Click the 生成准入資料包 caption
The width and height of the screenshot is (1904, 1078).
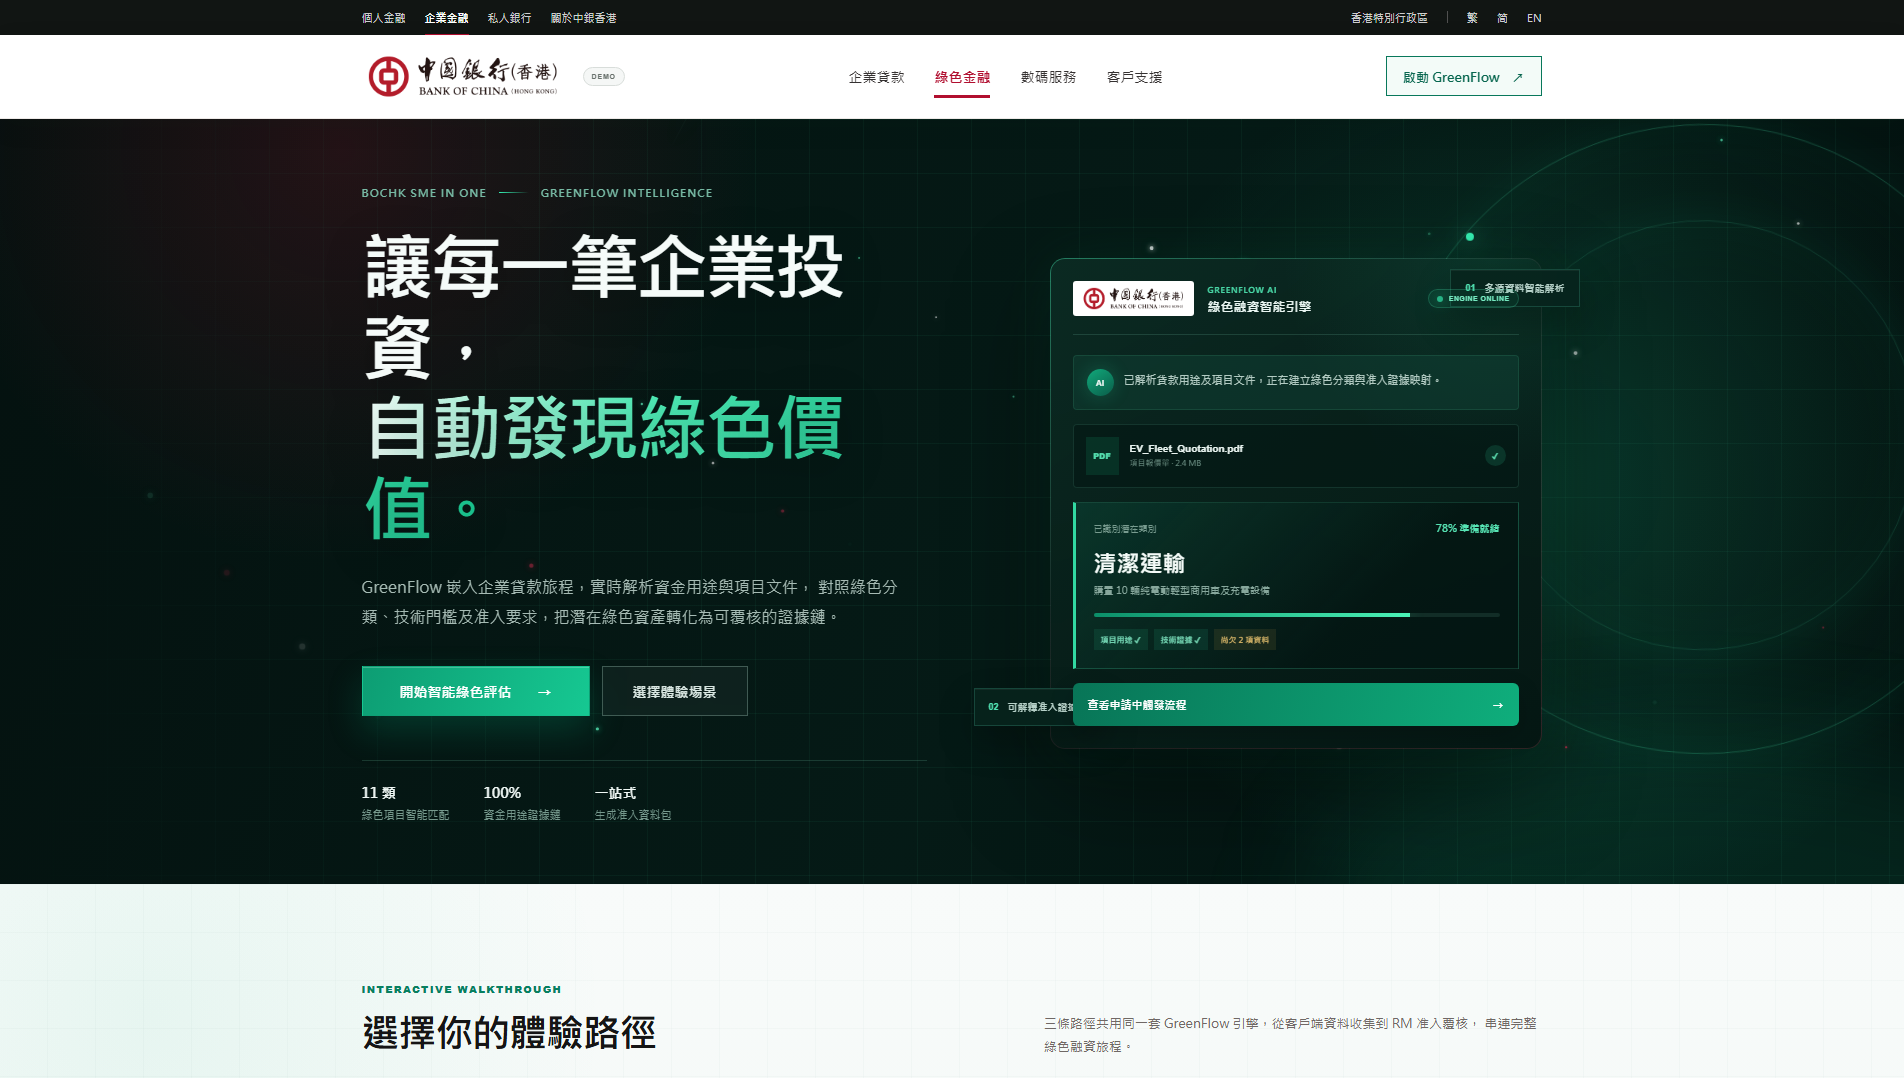633,815
